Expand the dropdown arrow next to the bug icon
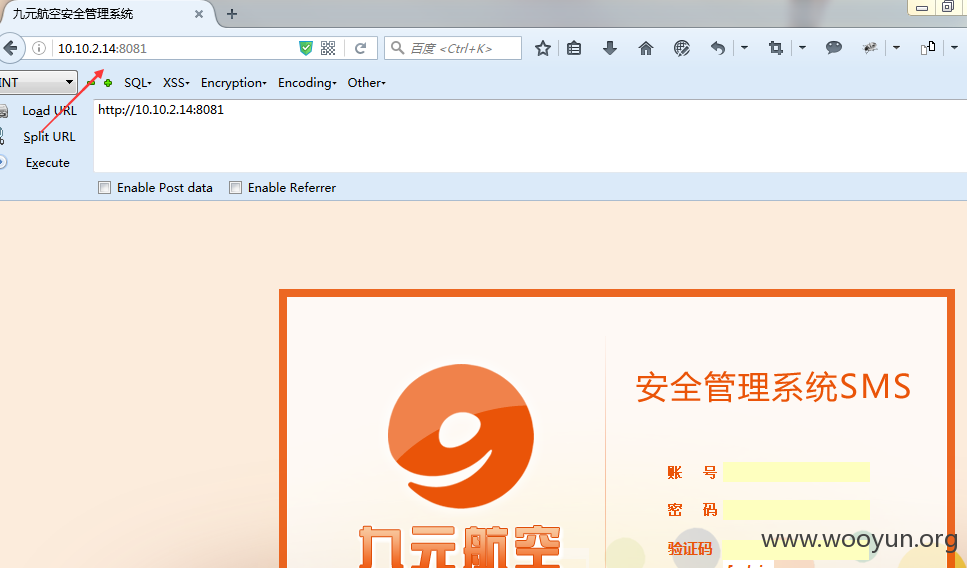967x568 pixels. (x=897, y=47)
